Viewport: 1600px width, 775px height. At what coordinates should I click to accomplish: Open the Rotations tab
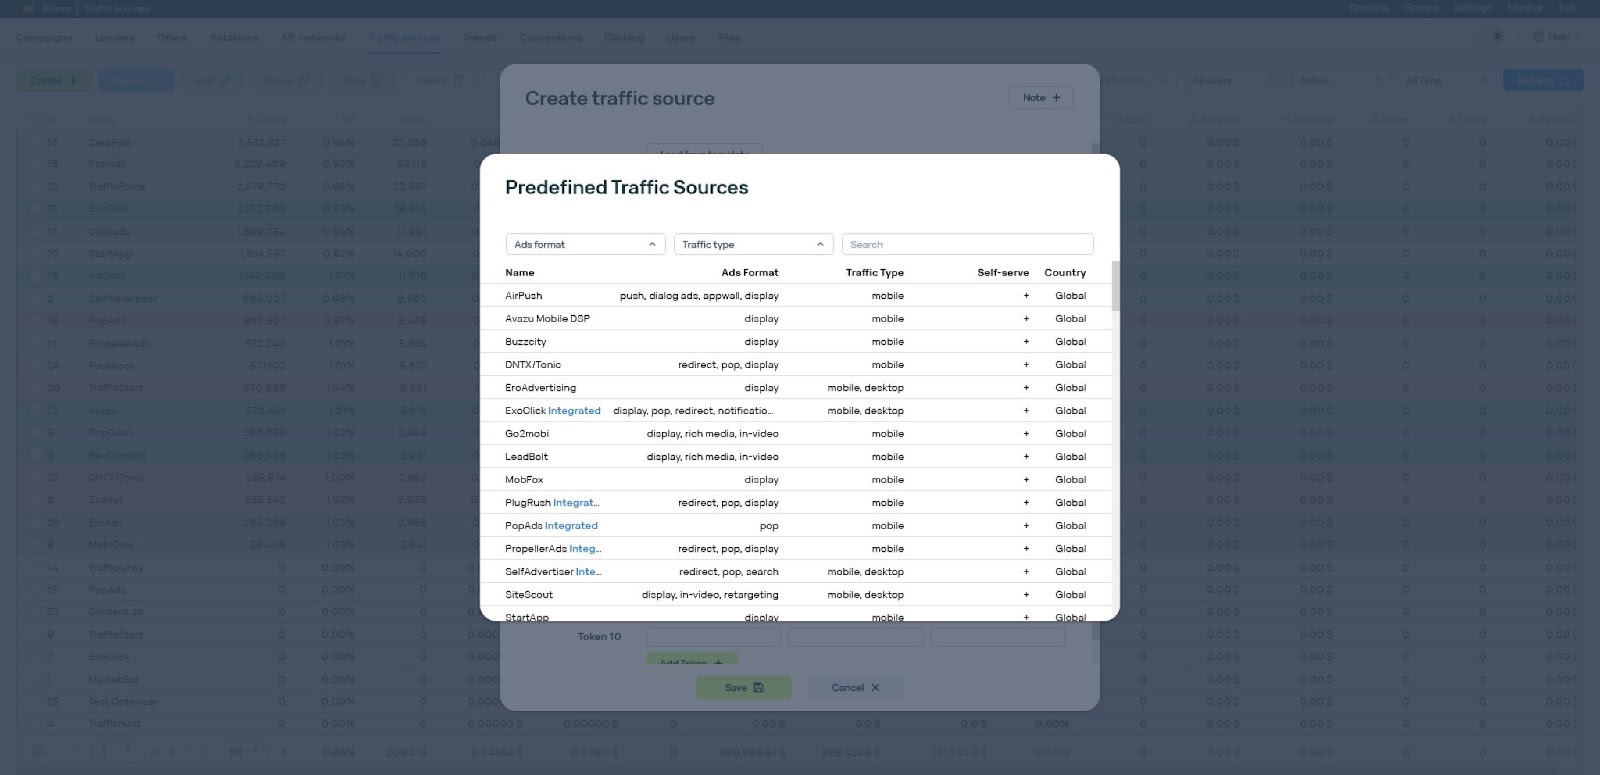tap(234, 38)
